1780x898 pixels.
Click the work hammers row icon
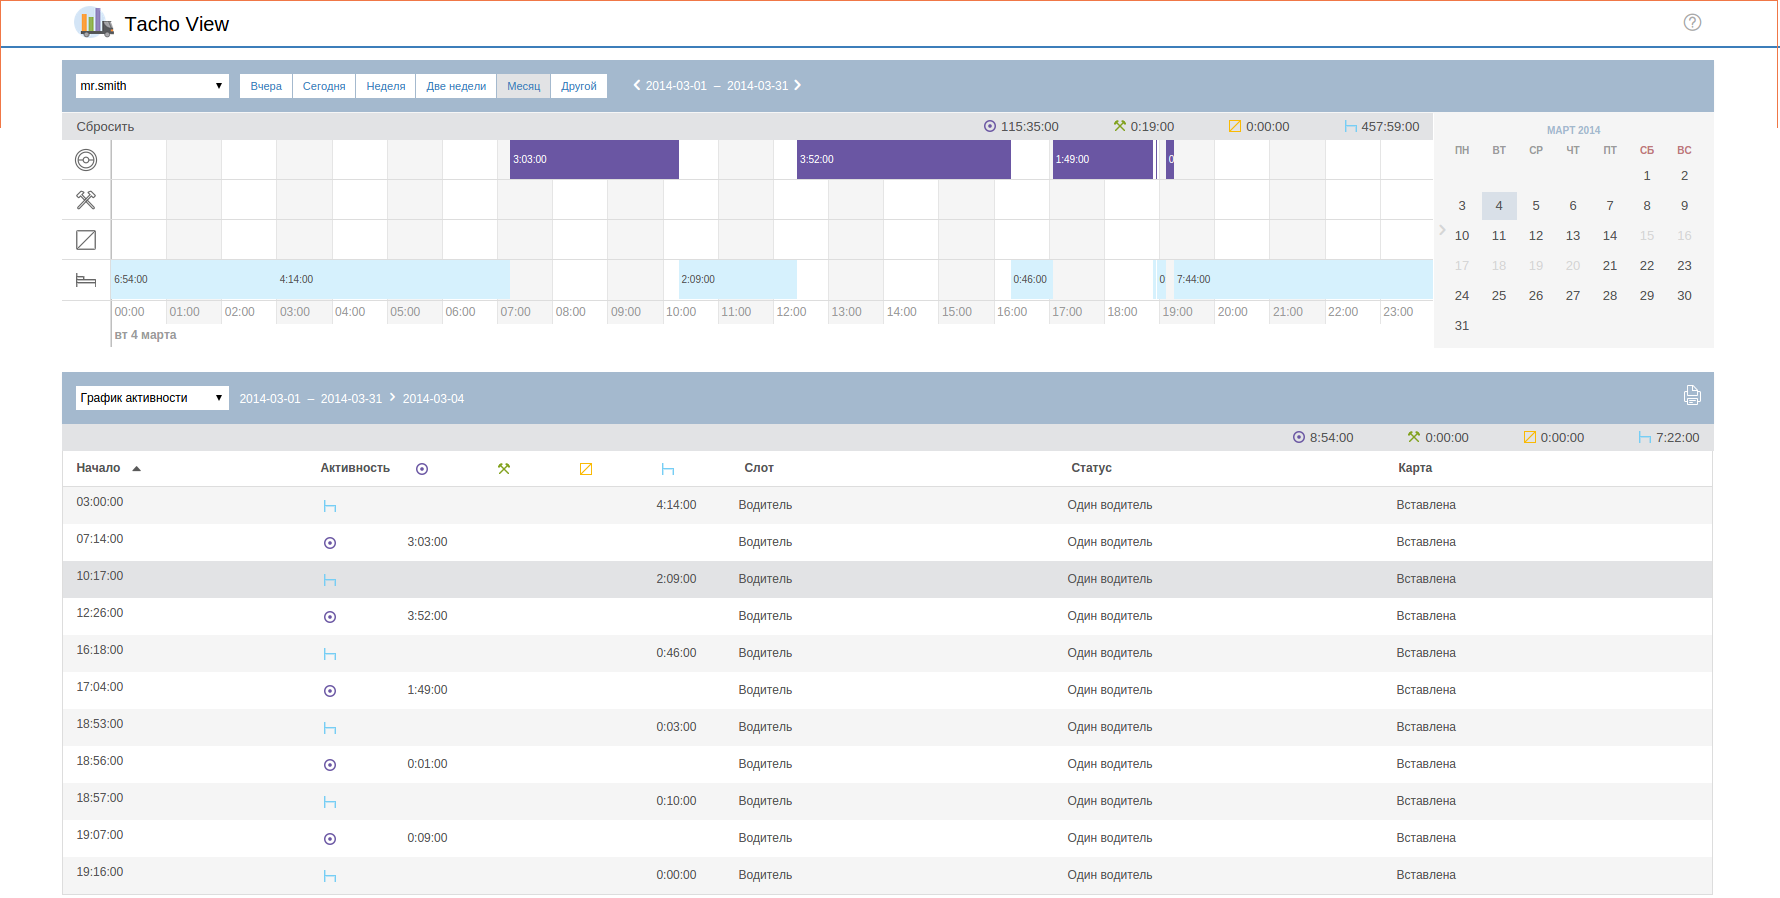(86, 200)
